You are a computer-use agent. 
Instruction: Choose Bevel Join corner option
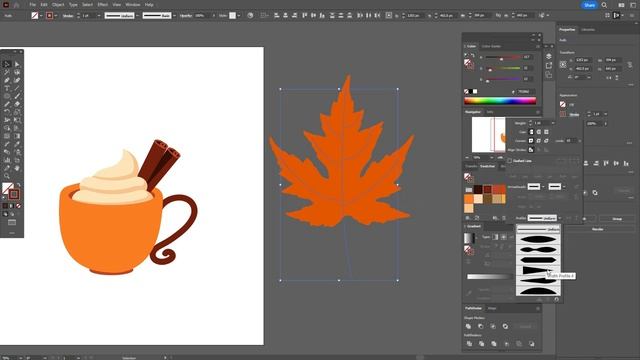(547, 140)
